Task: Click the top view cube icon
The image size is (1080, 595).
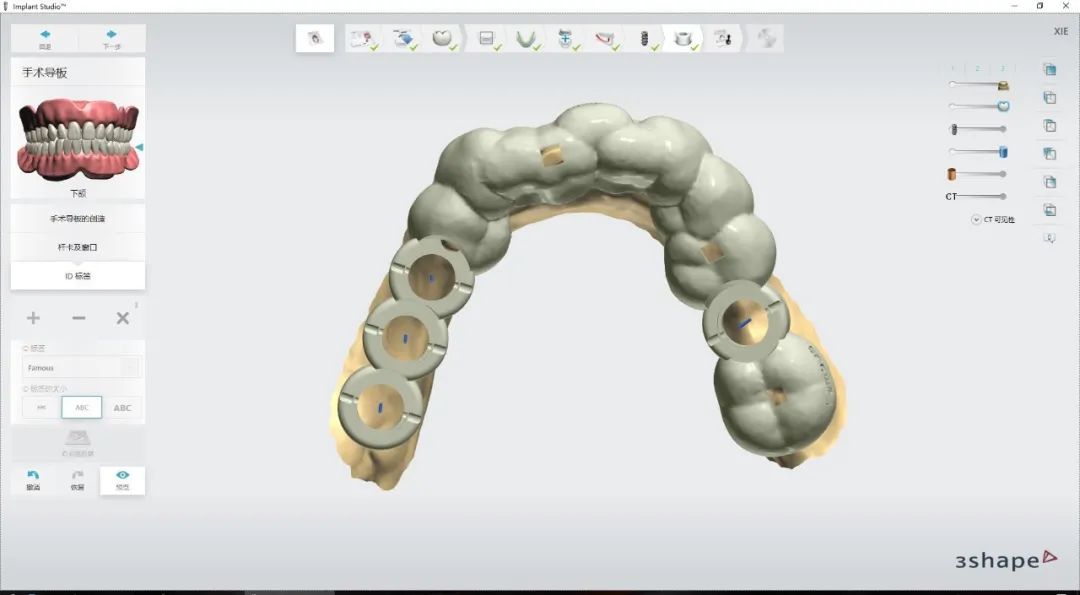Action: (1049, 69)
